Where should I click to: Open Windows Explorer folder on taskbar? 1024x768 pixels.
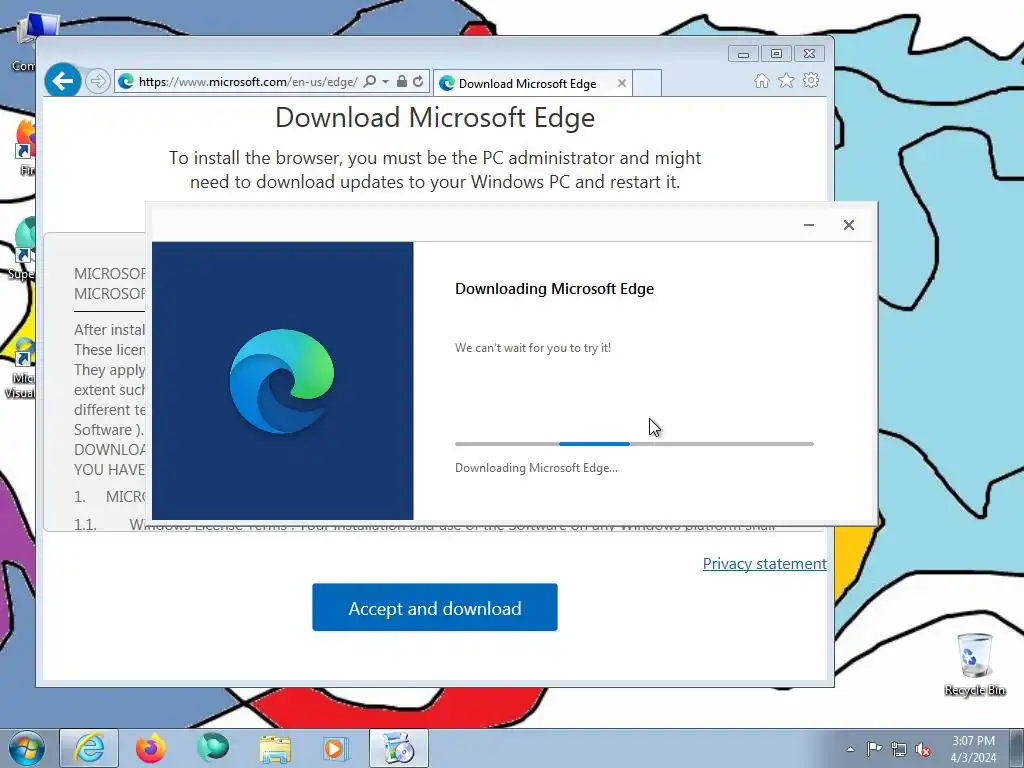[x=275, y=748]
